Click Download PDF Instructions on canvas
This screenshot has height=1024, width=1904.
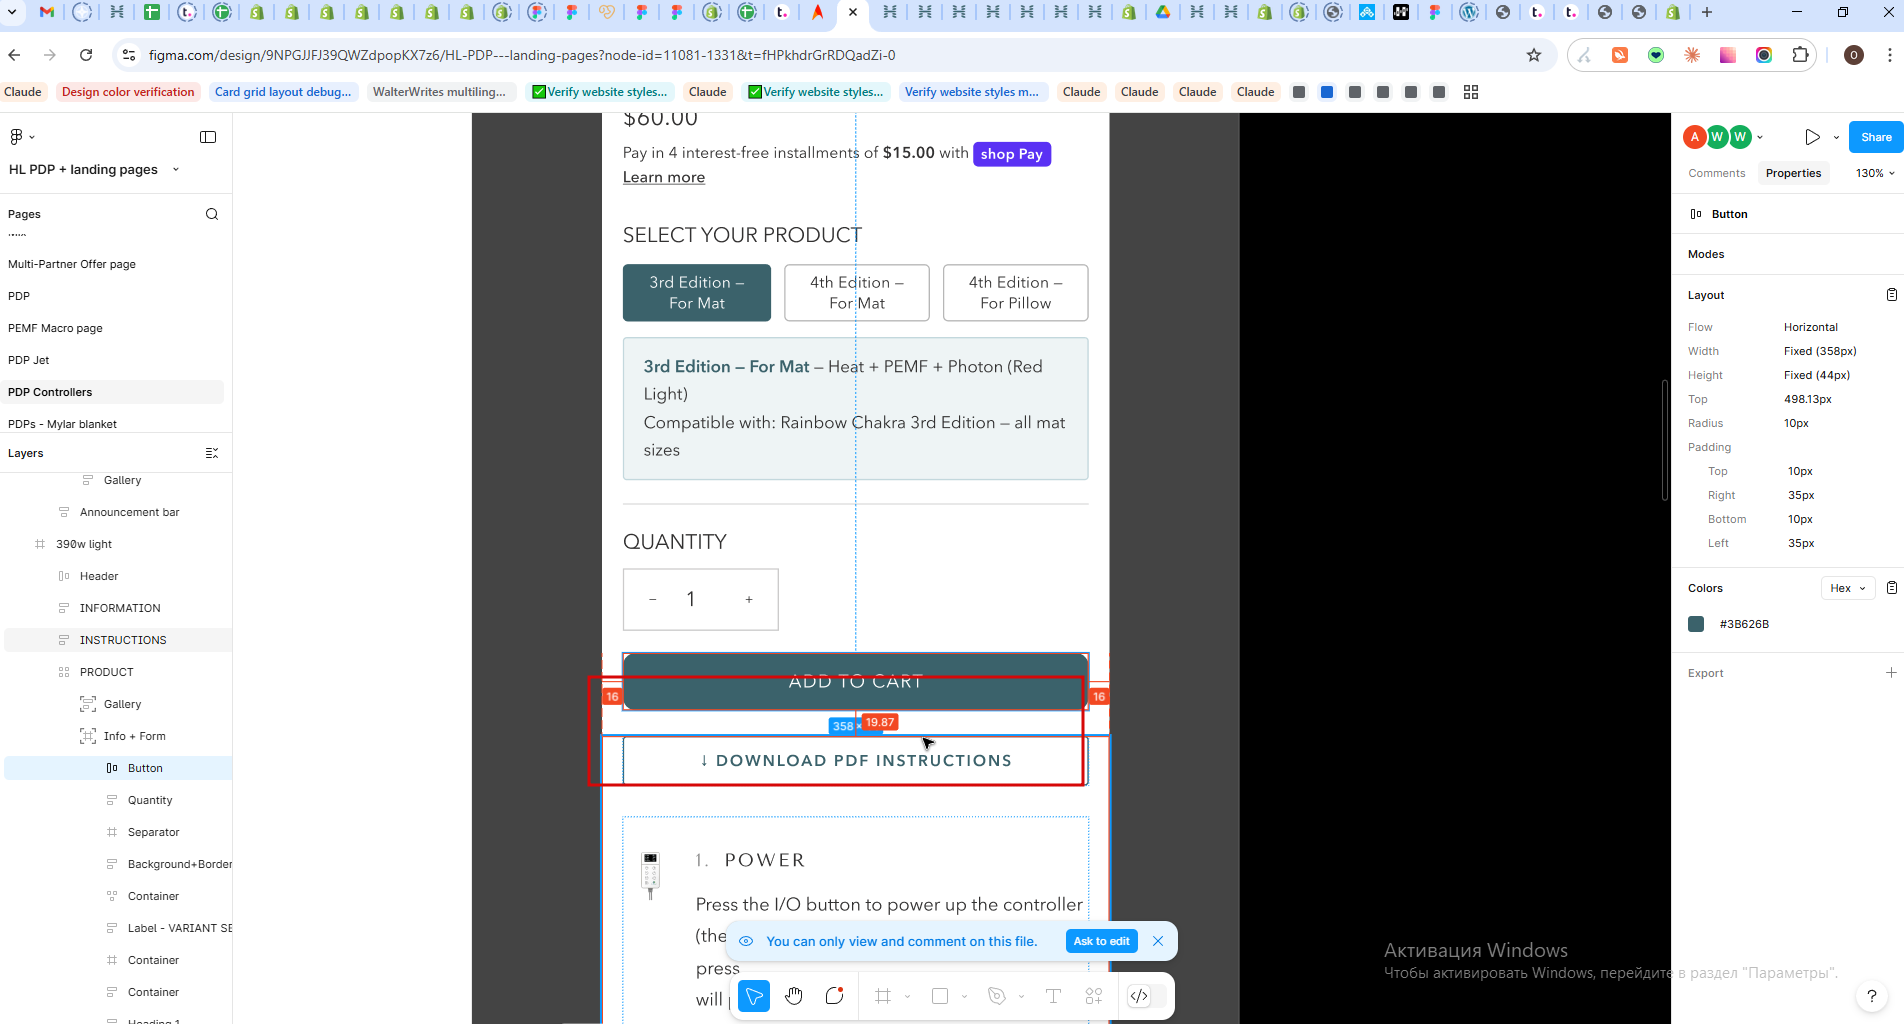[855, 761]
